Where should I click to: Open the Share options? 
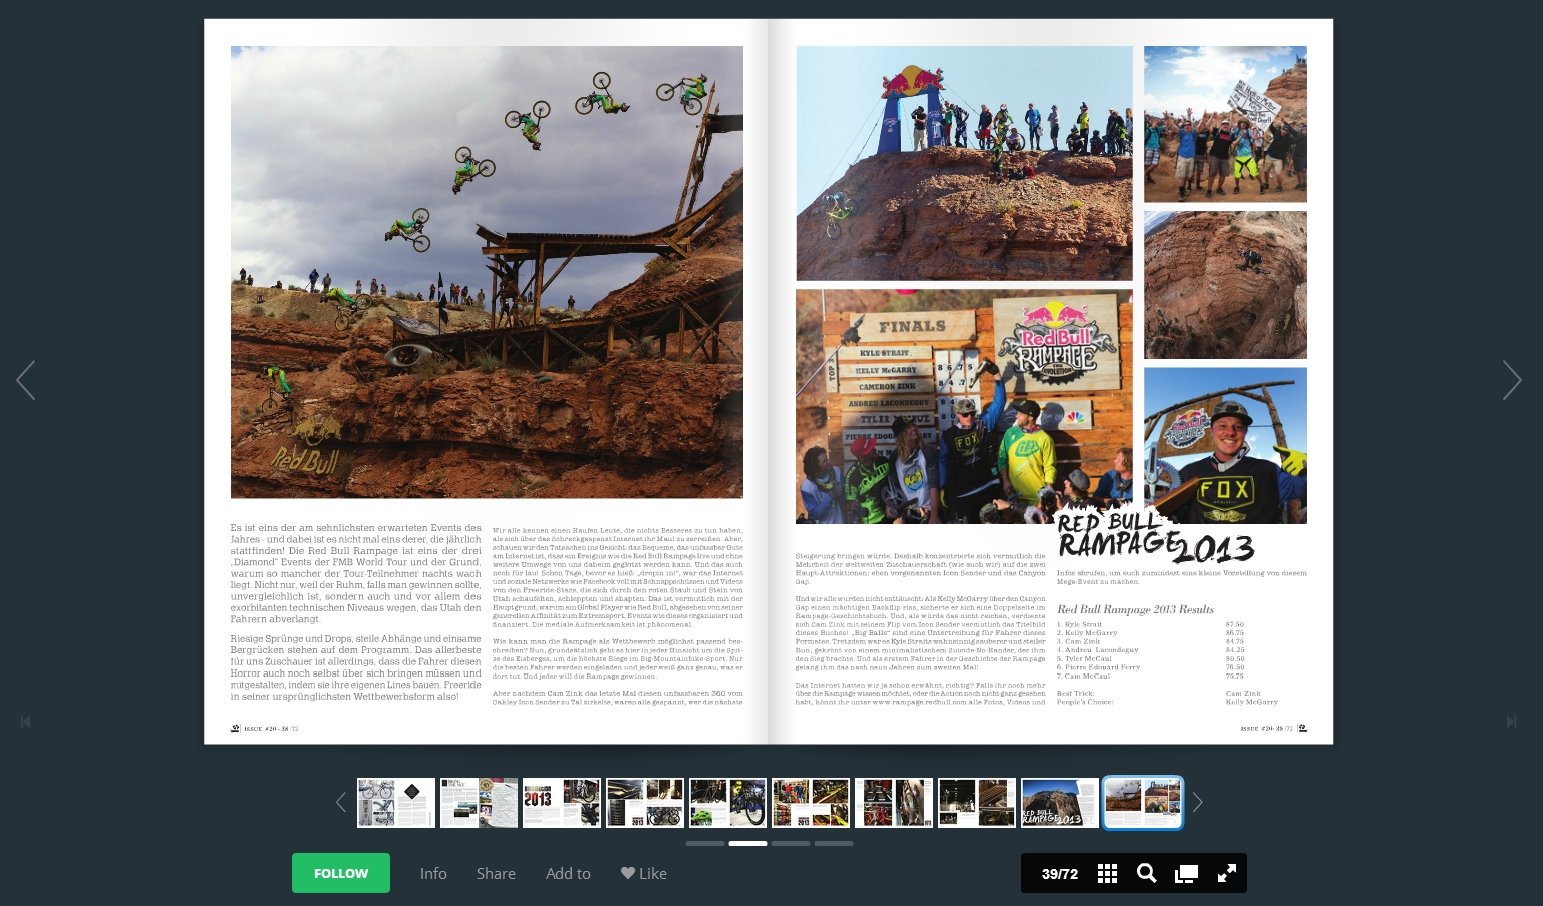point(496,873)
